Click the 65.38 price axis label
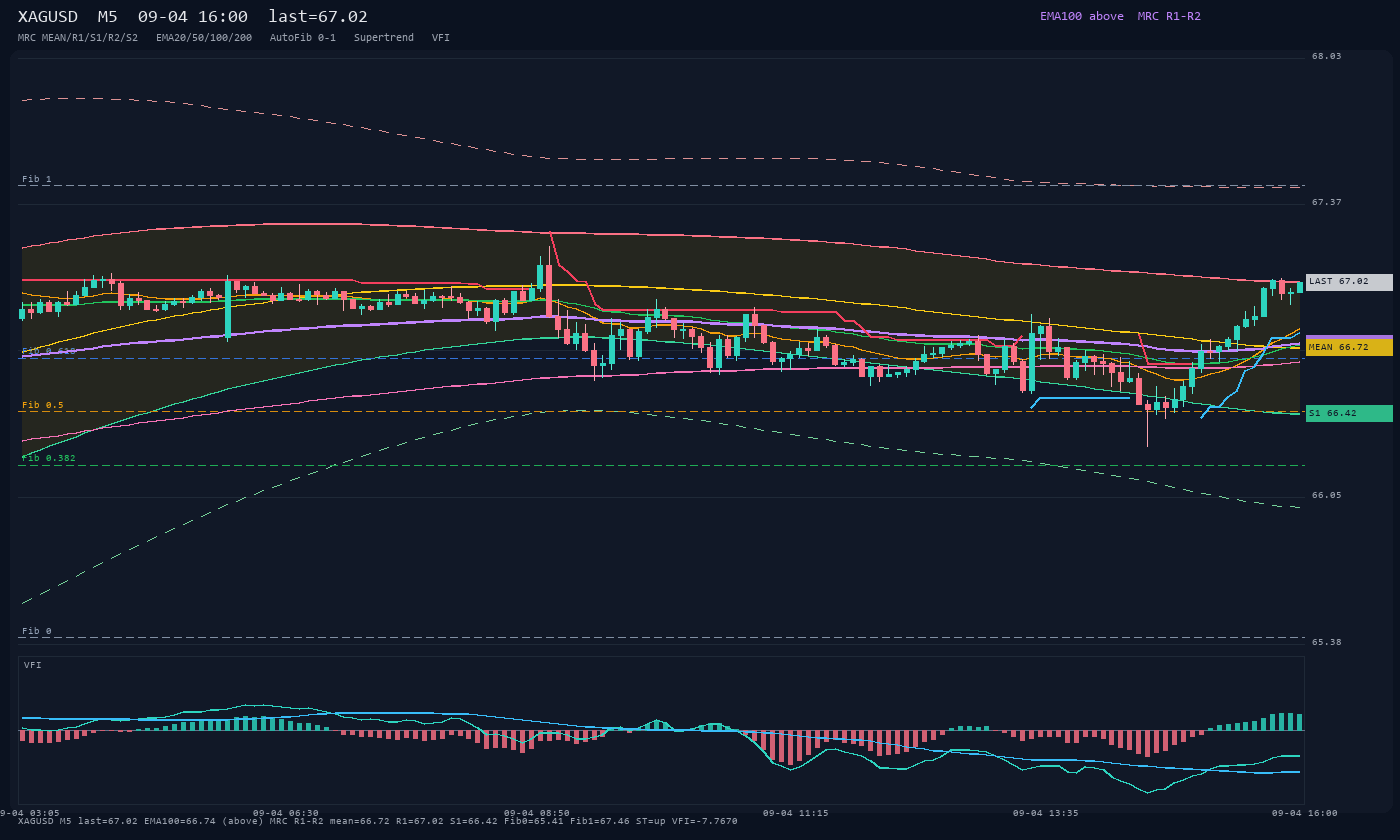Viewport: 1400px width, 840px height. tap(1327, 642)
